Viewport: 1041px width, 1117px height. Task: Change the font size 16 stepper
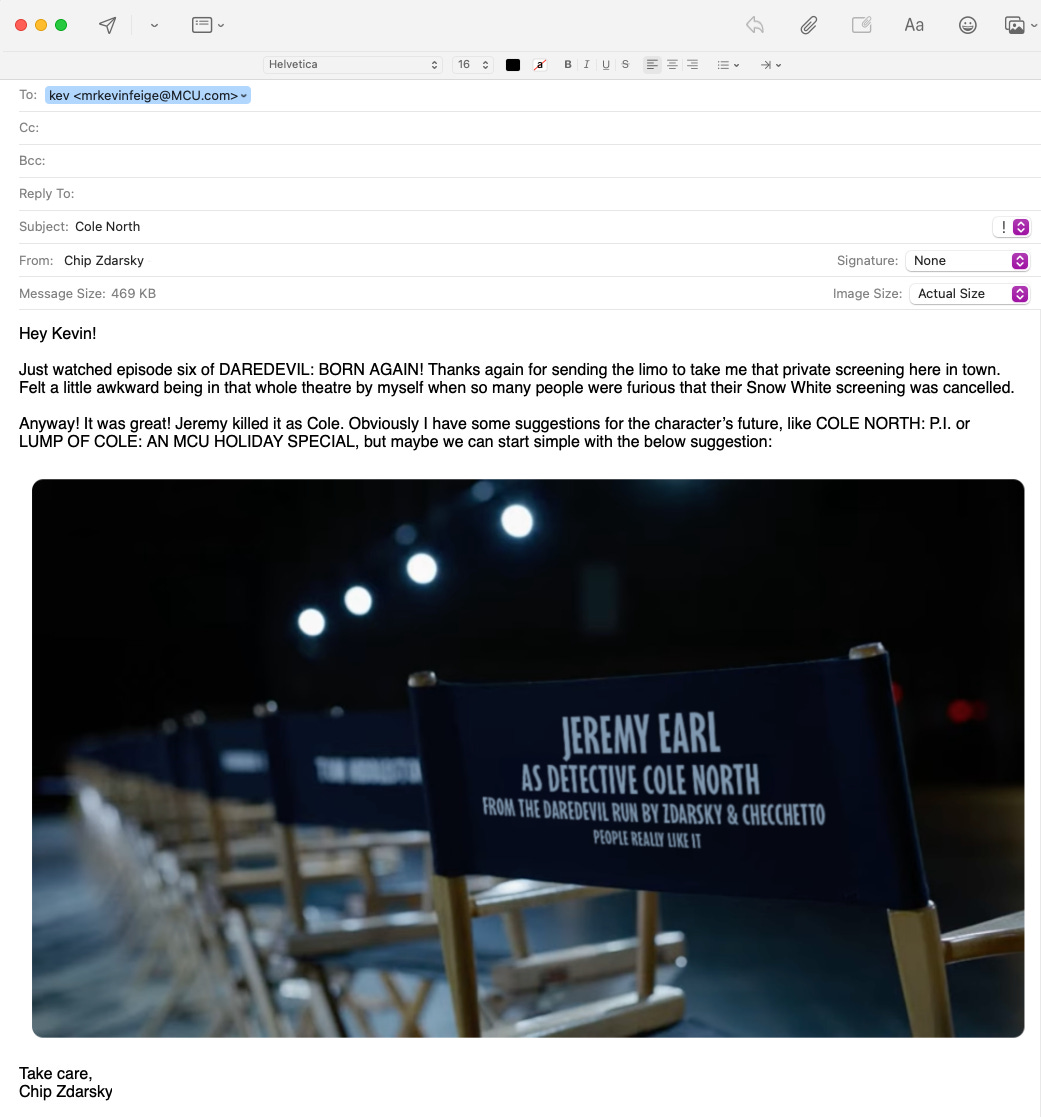472,65
